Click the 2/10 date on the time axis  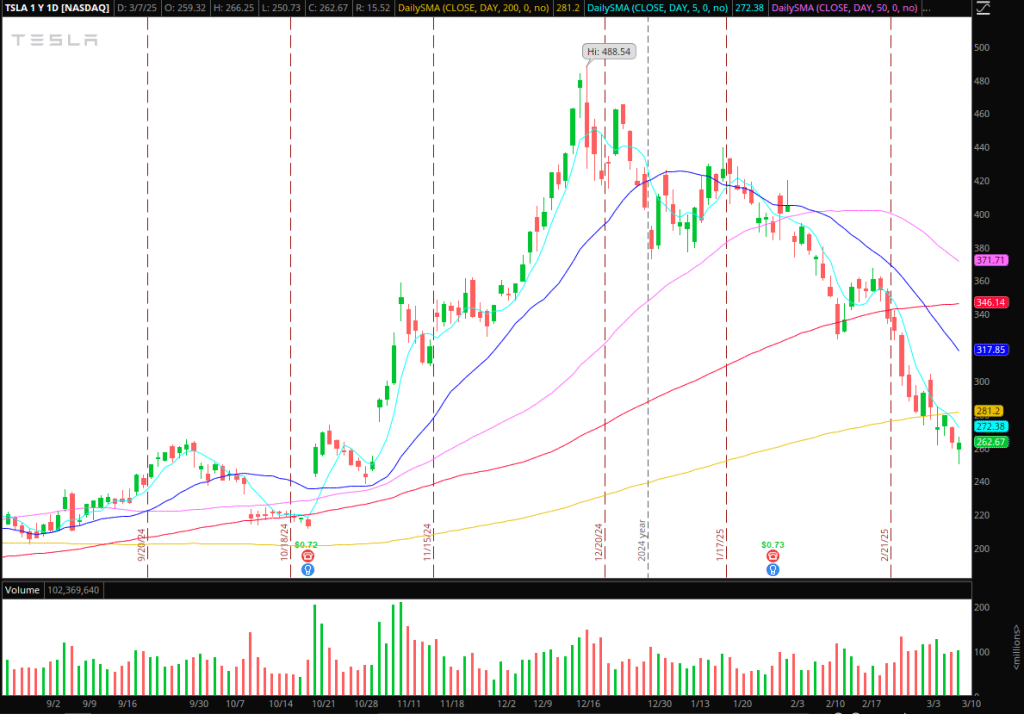pos(835,704)
